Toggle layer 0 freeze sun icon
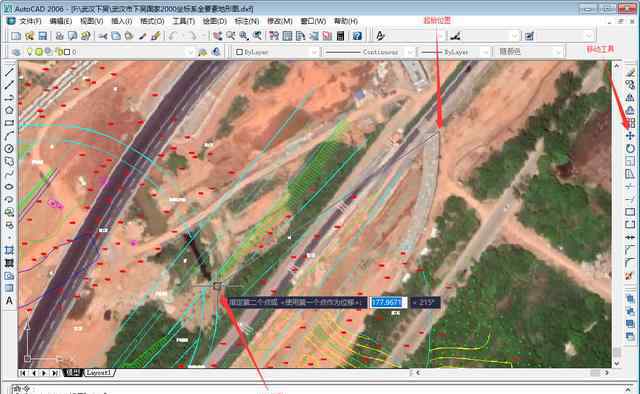Screen dimensions: 640x394 [39, 52]
